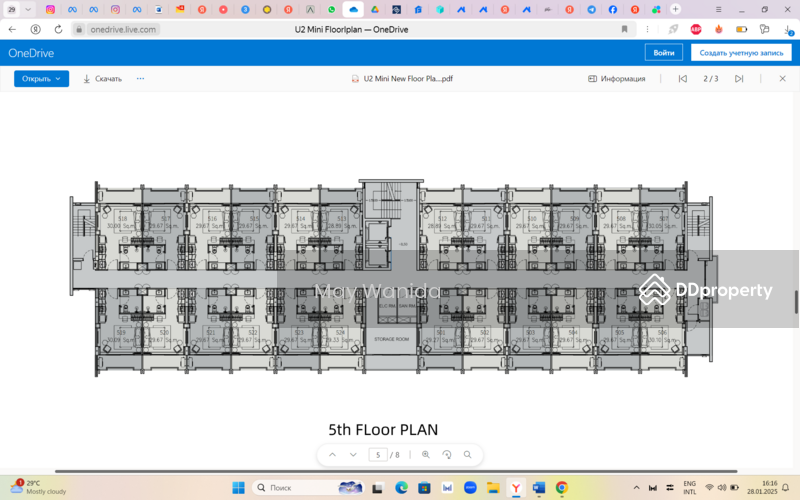Switch to the WhatsApp tab
Viewport: 800px width, 500px height.
coord(332,9)
